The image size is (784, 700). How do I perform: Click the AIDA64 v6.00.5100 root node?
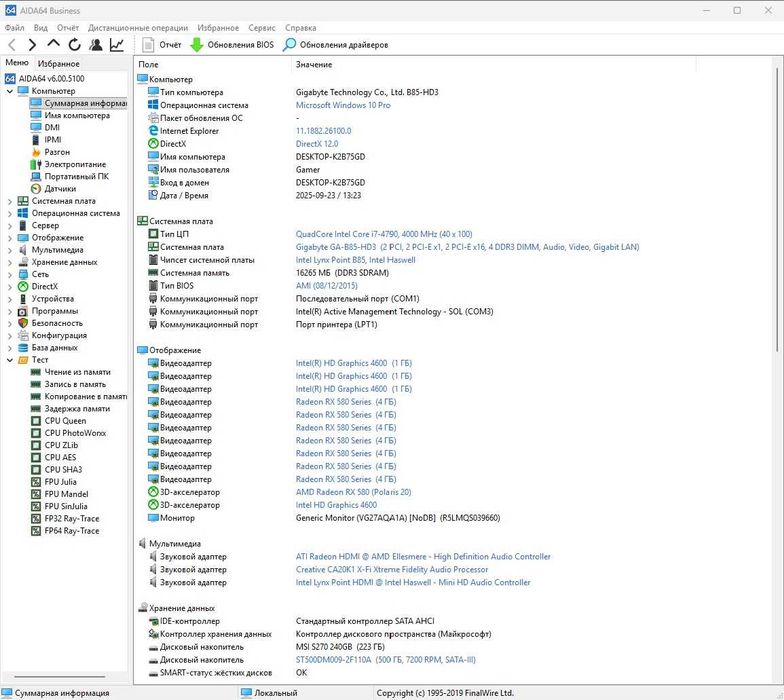(52, 78)
